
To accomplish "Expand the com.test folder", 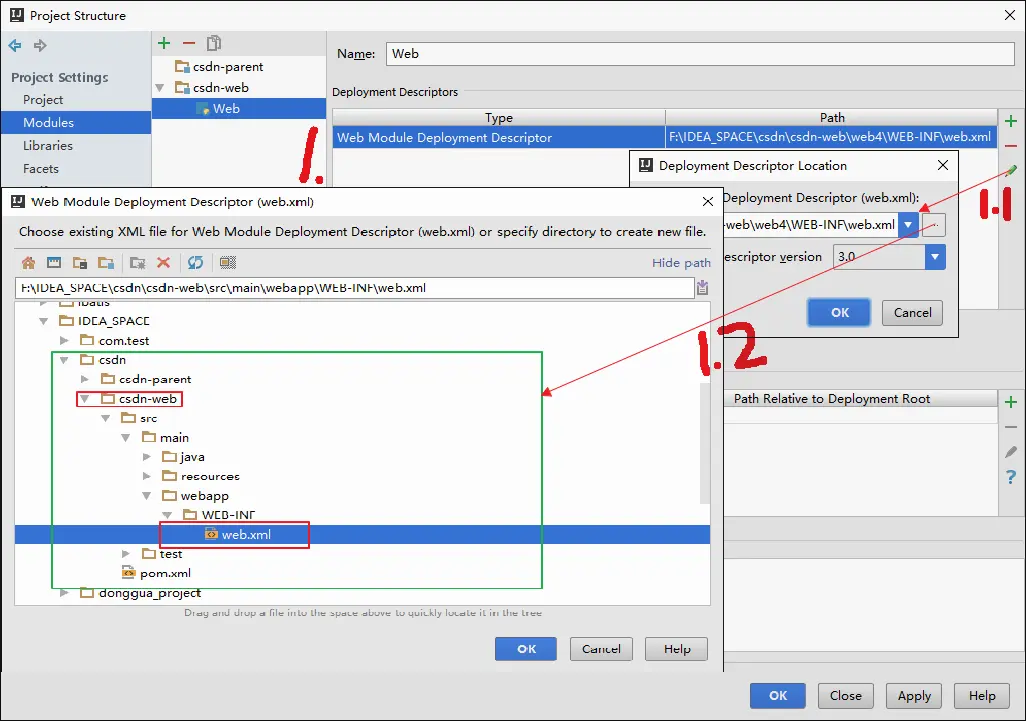I will [64, 340].
